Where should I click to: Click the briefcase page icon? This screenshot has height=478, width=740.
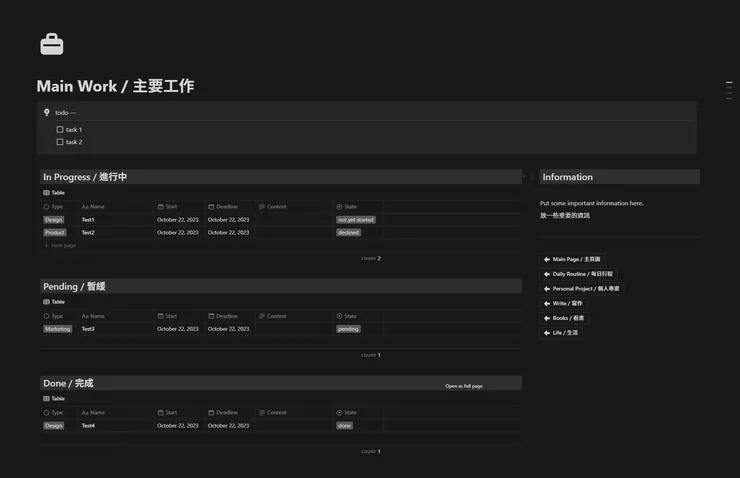pos(52,44)
